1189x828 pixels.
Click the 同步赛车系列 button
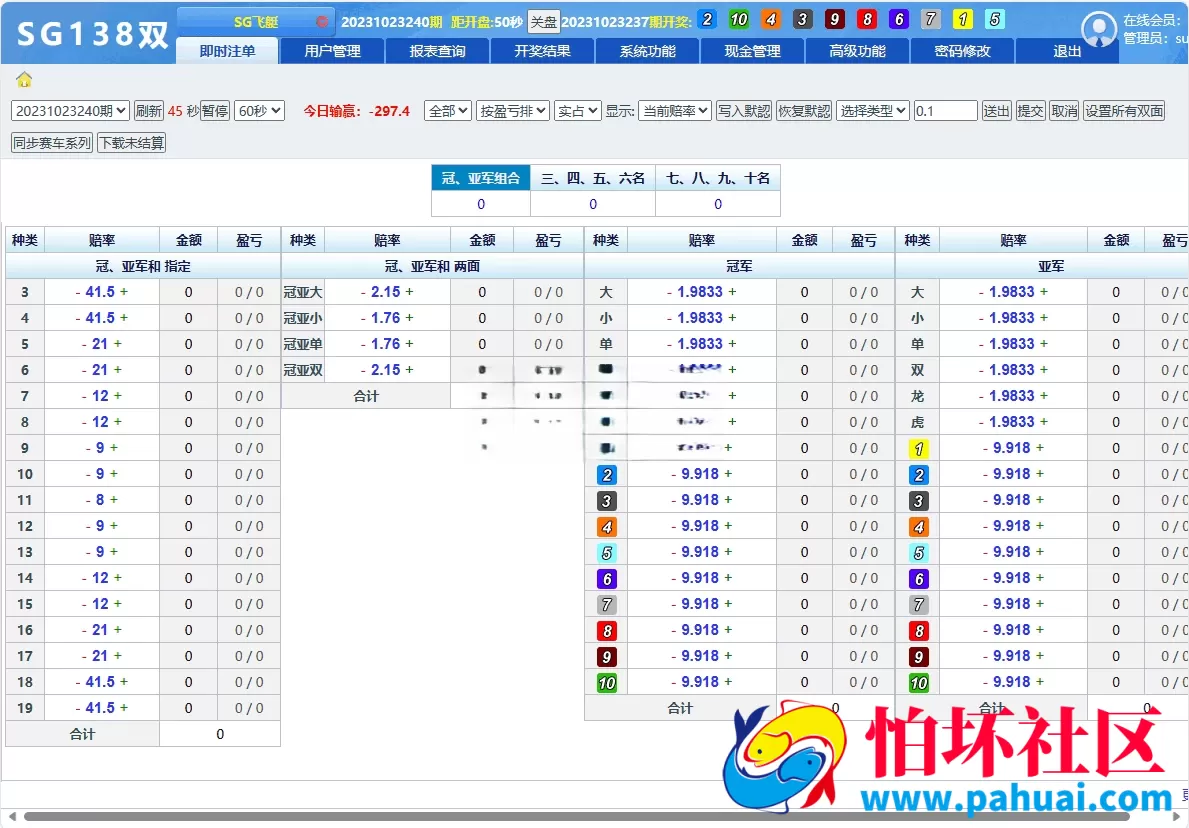pyautogui.click(x=52, y=143)
